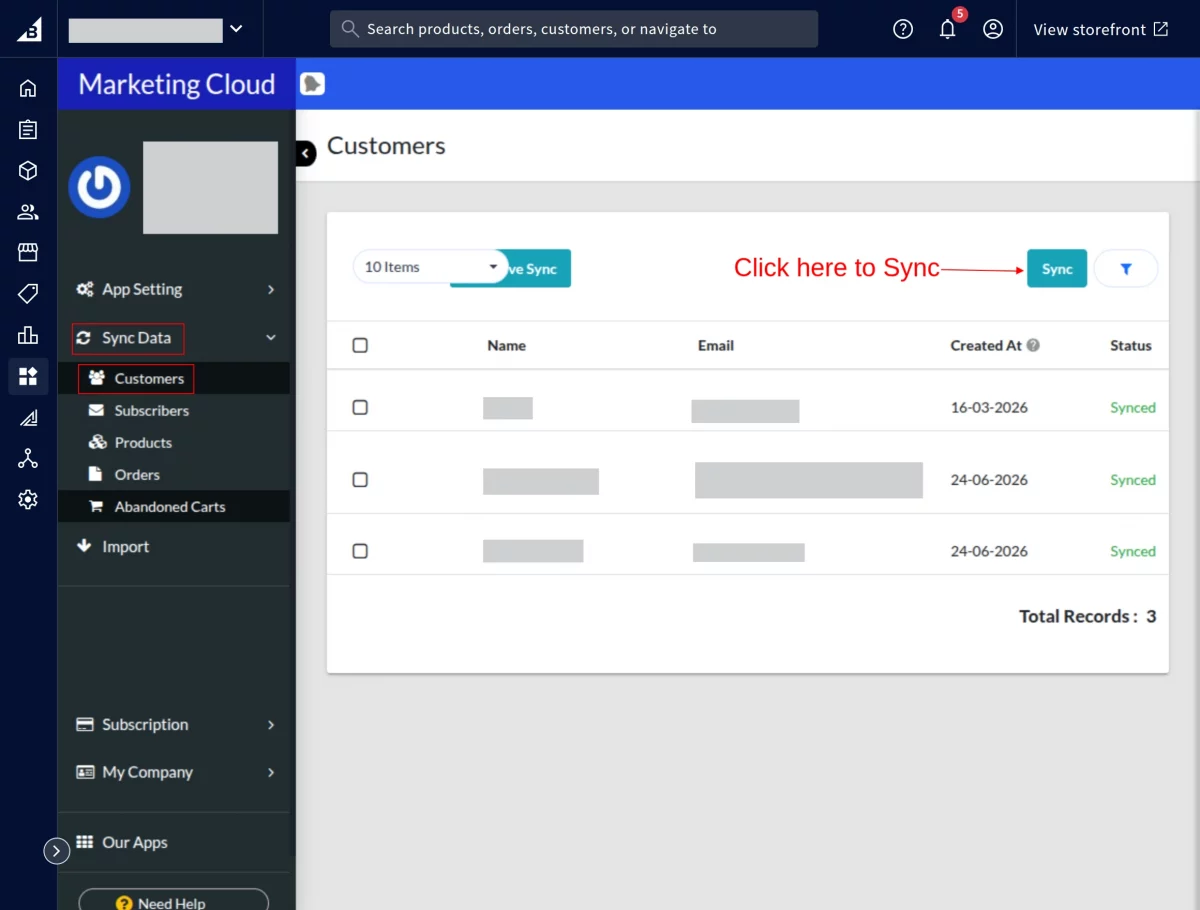Click the Total Records : 3 label
1200x910 pixels.
1088,616
